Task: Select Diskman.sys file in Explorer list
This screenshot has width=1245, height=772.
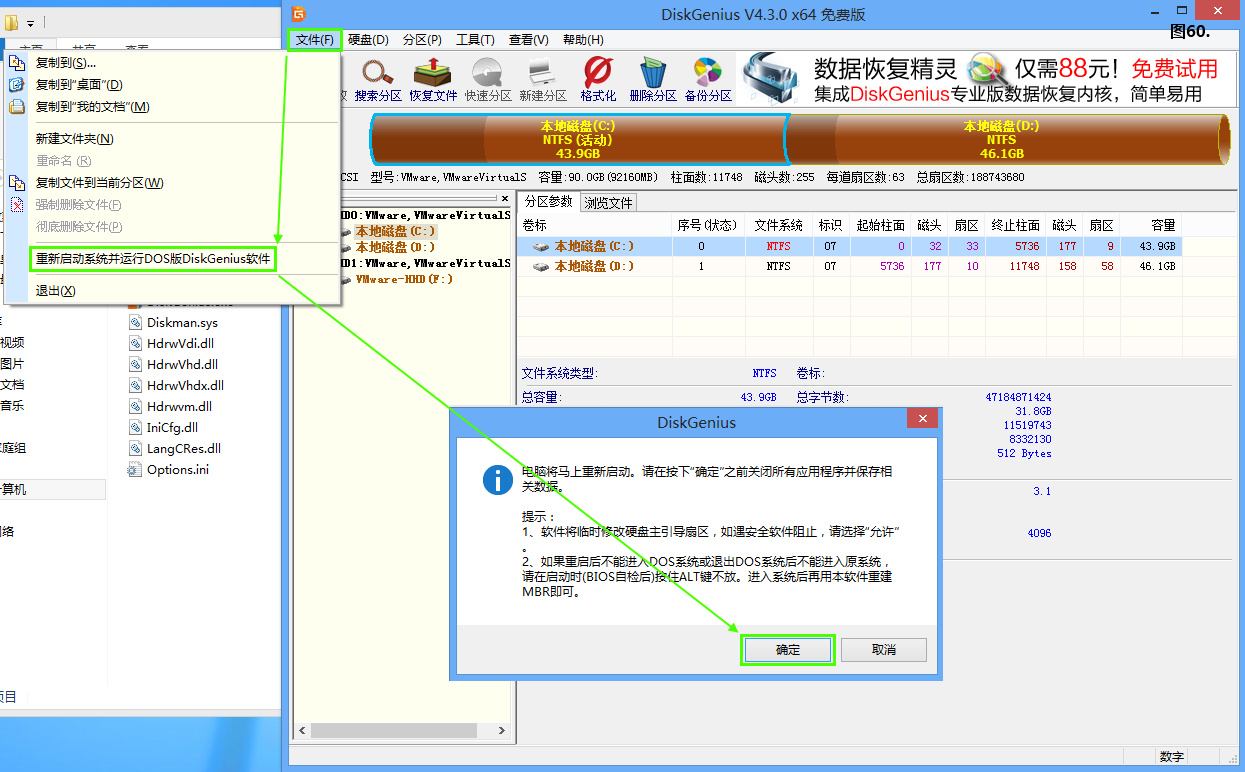Action: [182, 323]
